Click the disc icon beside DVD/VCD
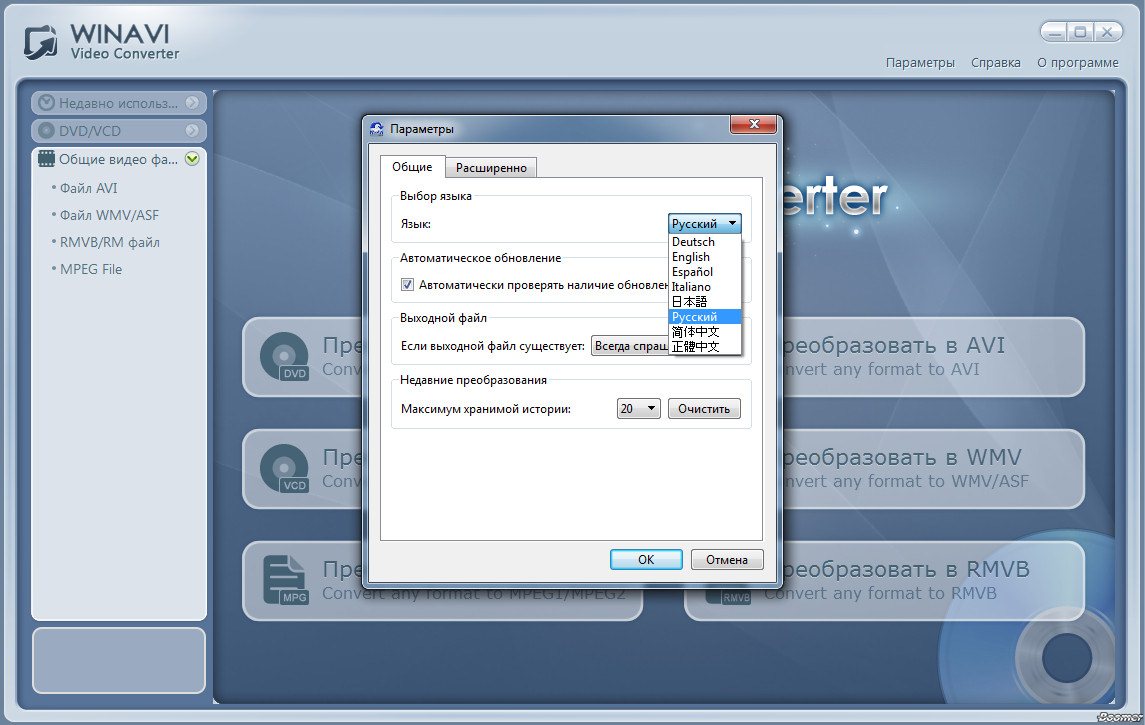This screenshot has height=725, width=1145. click(x=46, y=131)
